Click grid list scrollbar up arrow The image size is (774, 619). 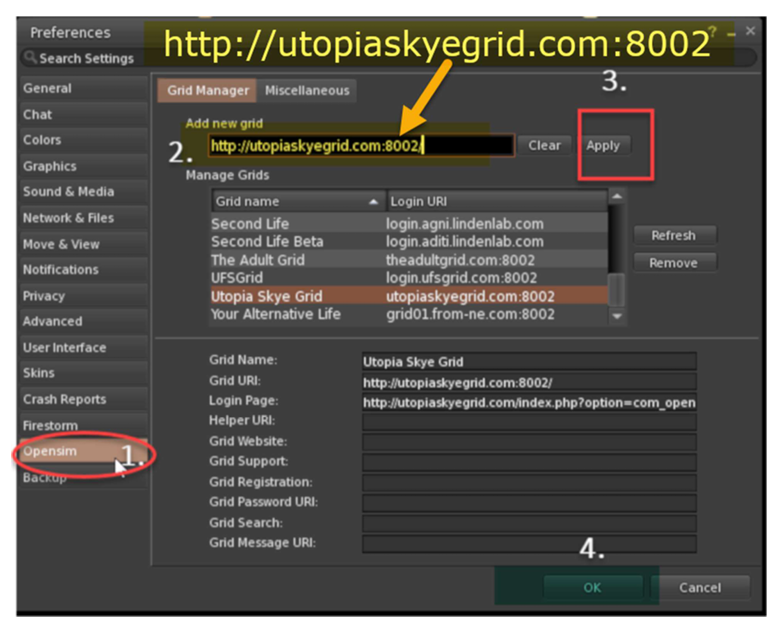(x=617, y=196)
